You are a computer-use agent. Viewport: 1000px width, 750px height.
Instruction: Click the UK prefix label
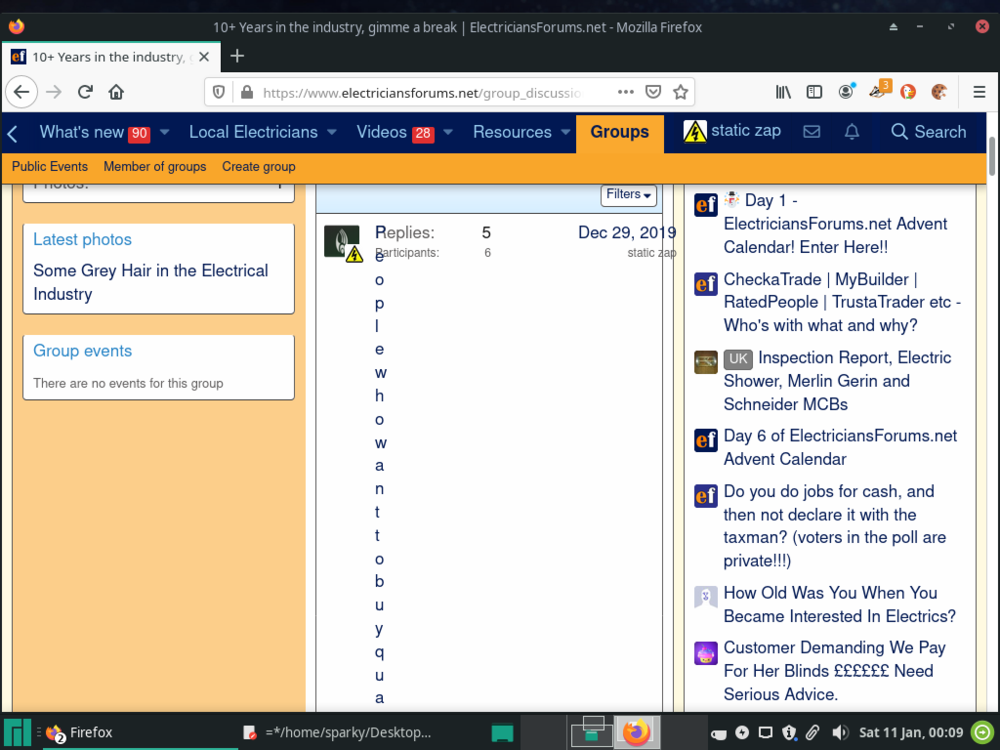click(738, 359)
